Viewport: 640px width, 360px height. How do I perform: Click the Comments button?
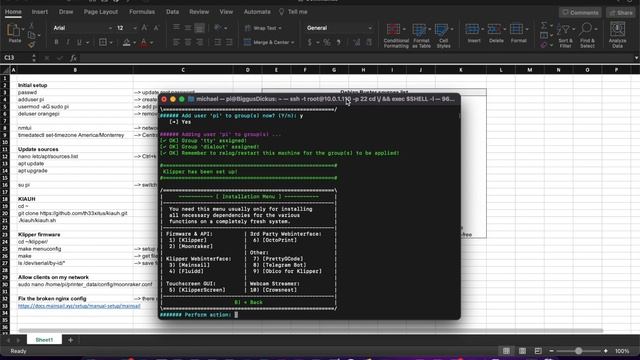click(580, 13)
